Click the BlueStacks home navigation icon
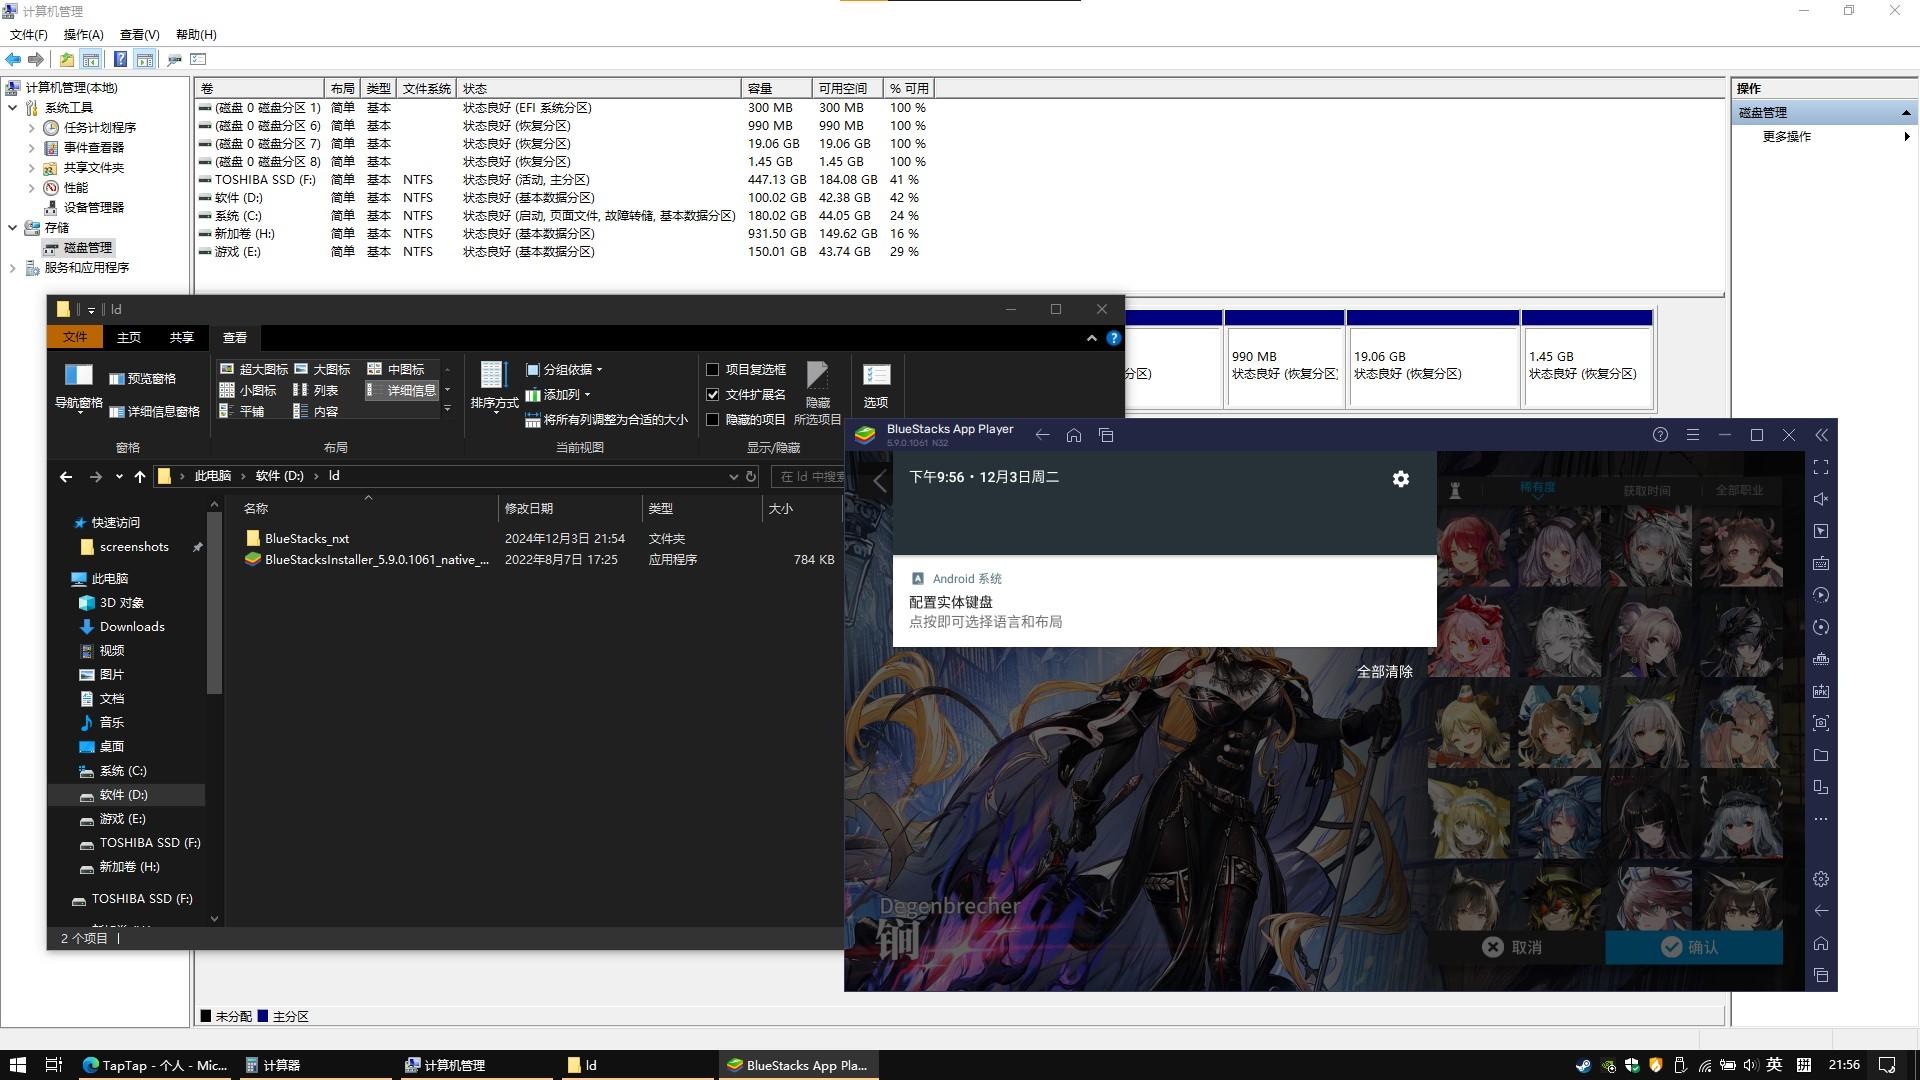The width and height of the screenshot is (1920, 1080). (1075, 435)
